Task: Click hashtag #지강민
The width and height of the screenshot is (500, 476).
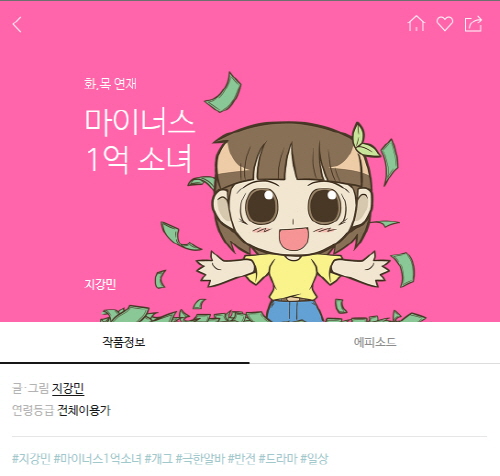Action: pos(31,458)
